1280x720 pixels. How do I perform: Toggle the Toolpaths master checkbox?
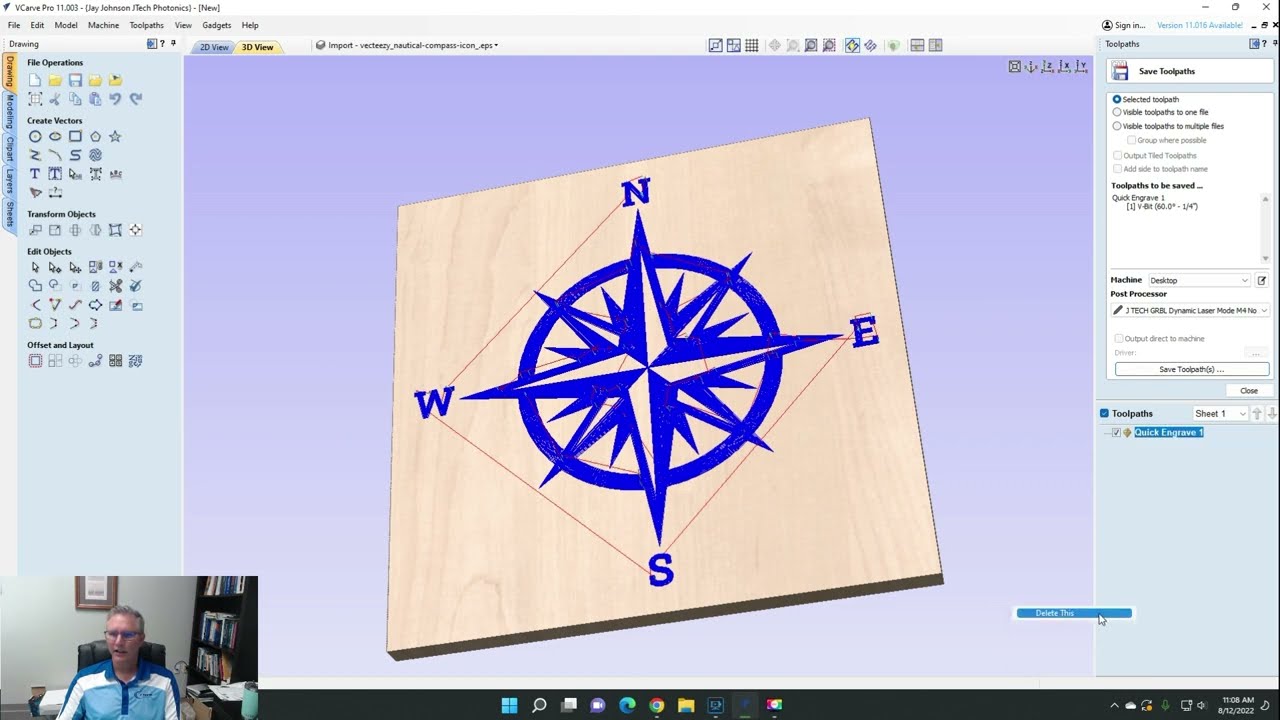(1104, 413)
